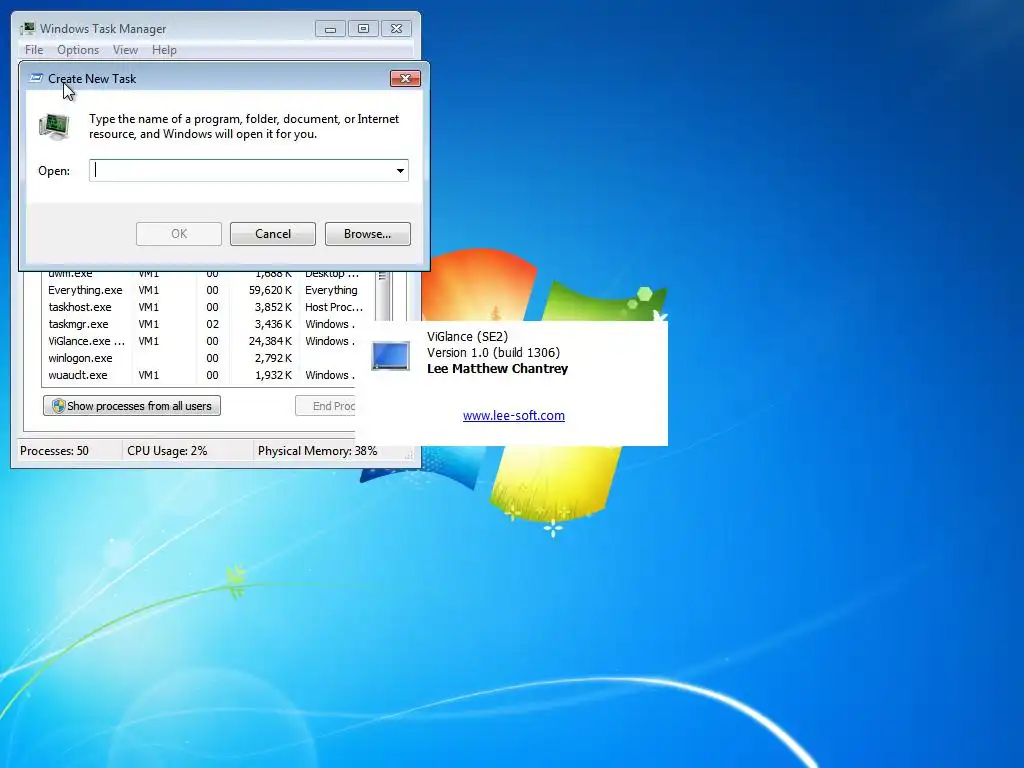Screen dimensions: 1024x768
Task: Click the Task Manager title bar icon
Action: point(27,28)
